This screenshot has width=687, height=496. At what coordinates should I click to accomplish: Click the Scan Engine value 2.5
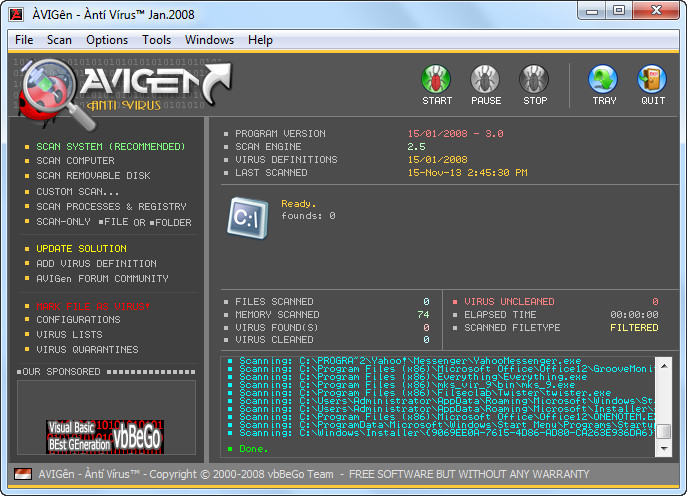coord(416,147)
